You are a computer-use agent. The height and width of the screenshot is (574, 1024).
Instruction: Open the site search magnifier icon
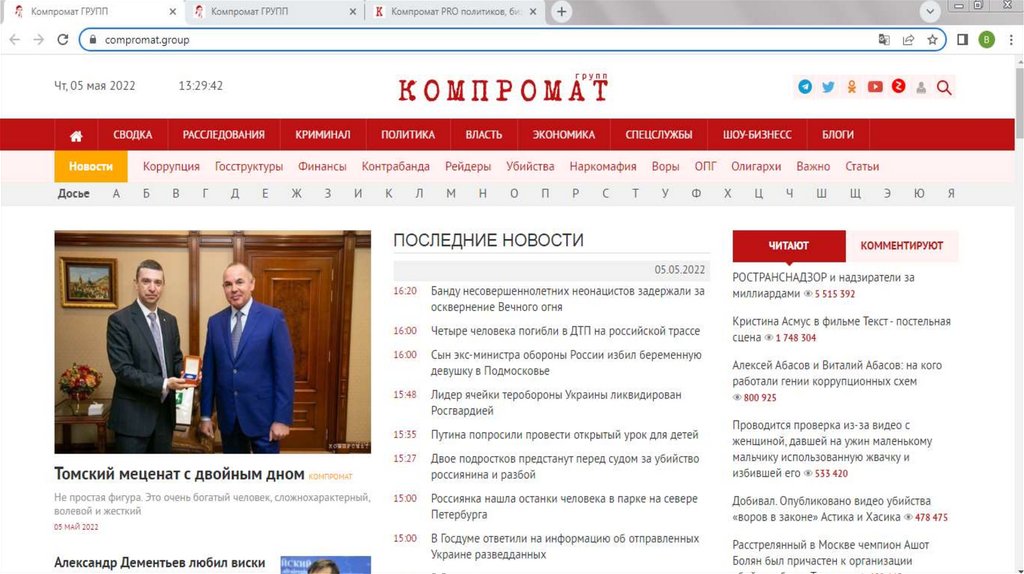pos(944,87)
